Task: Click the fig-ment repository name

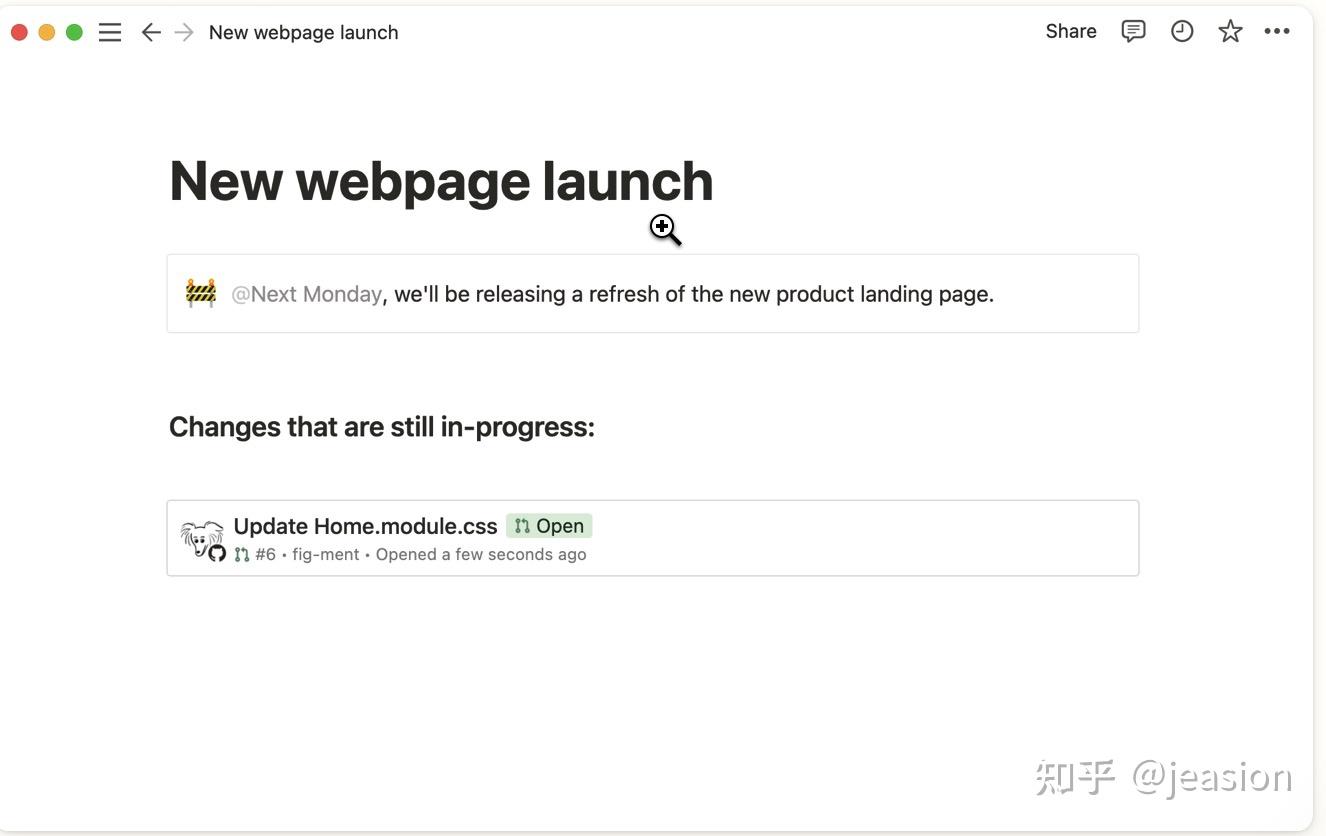Action: coord(325,555)
